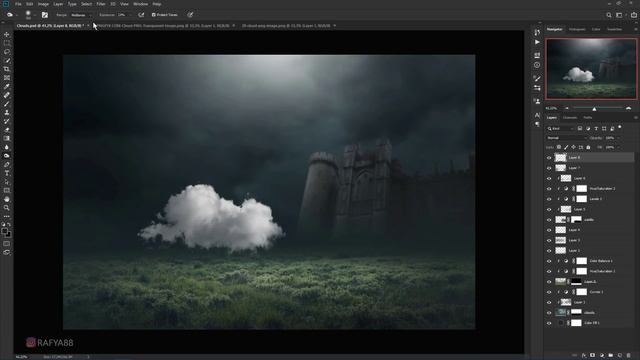Open the Image menu
Screen dimensions: 640x360
[43, 4]
